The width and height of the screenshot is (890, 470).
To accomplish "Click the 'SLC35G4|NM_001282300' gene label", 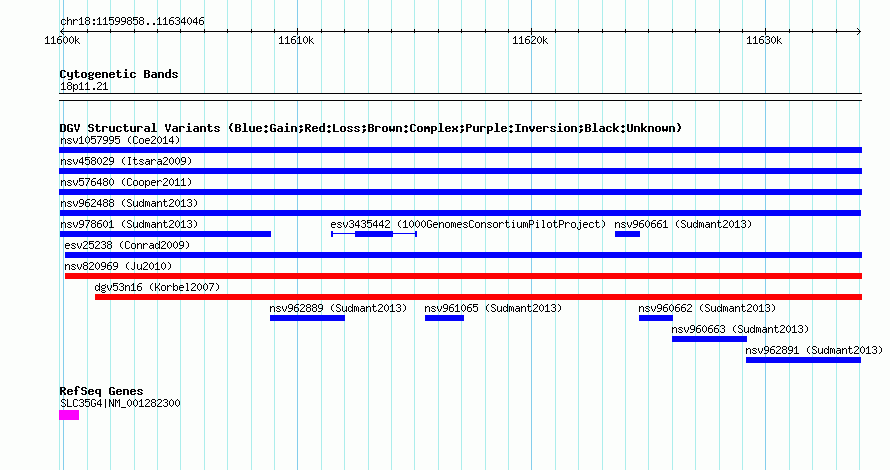I will coord(120,403).
